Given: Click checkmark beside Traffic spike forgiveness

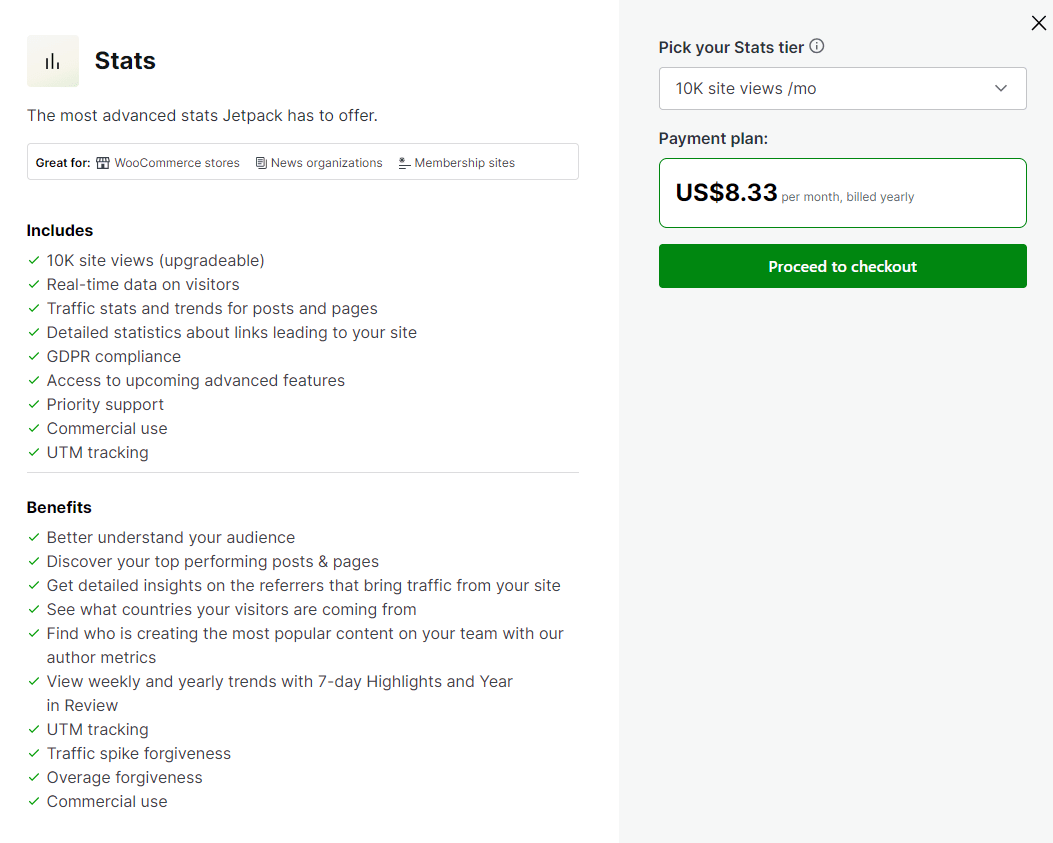Looking at the screenshot, I should 34,753.
